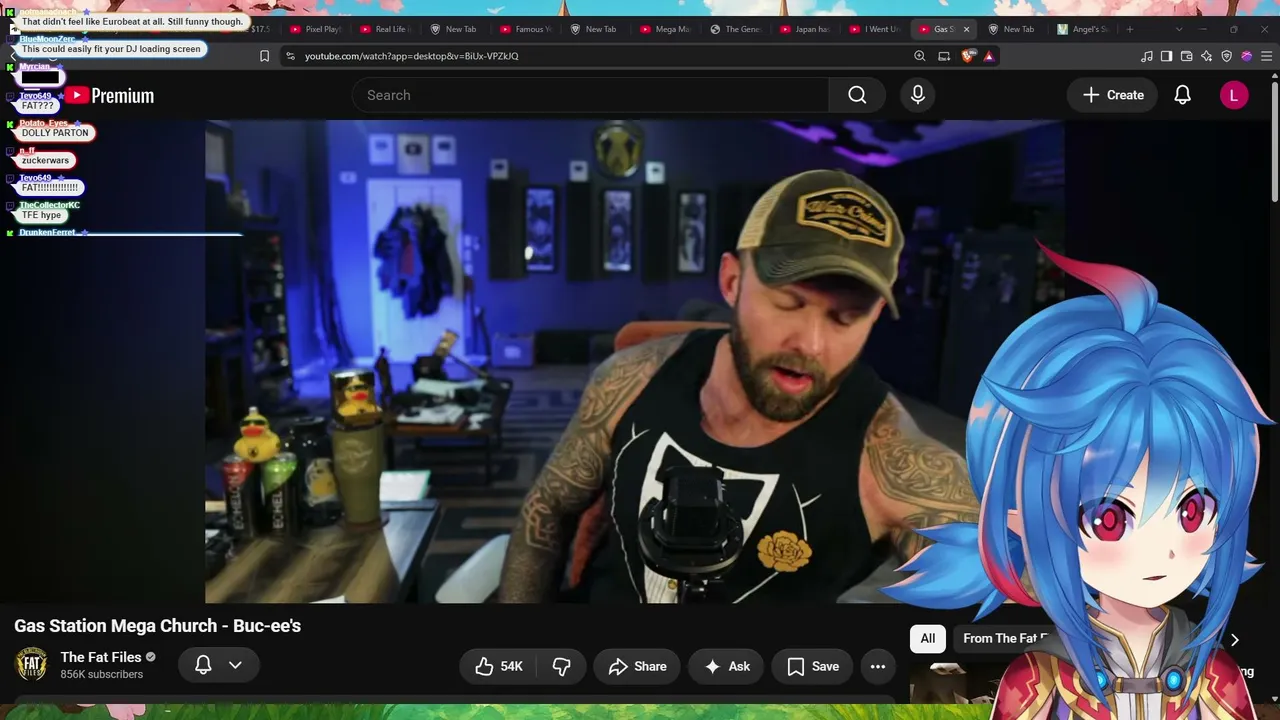Open The Fat Files channel name link

coord(101,657)
